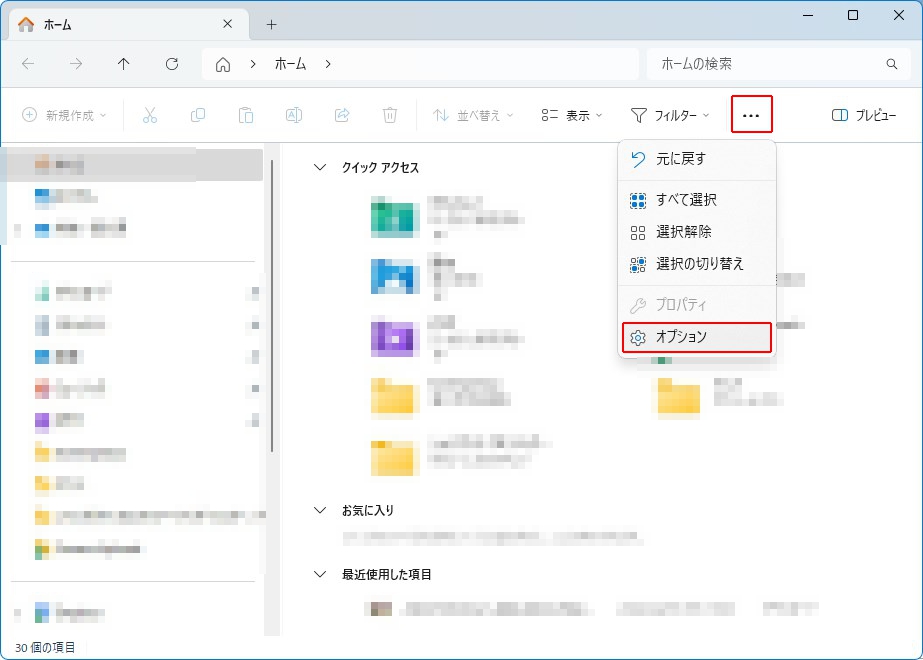Click the cut scissors icon

[150, 115]
